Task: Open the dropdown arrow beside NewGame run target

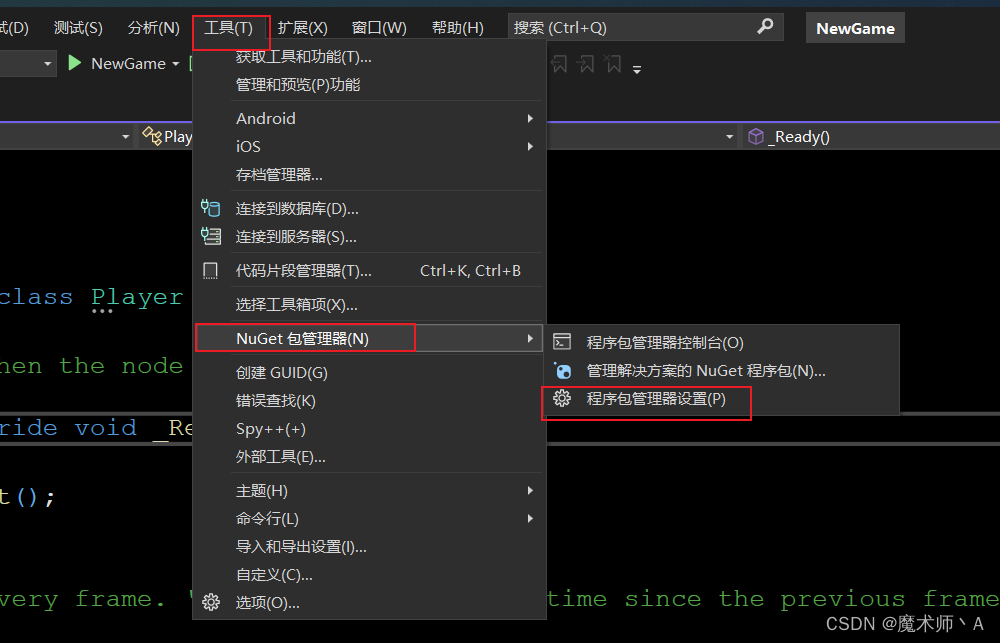Action: (x=176, y=62)
